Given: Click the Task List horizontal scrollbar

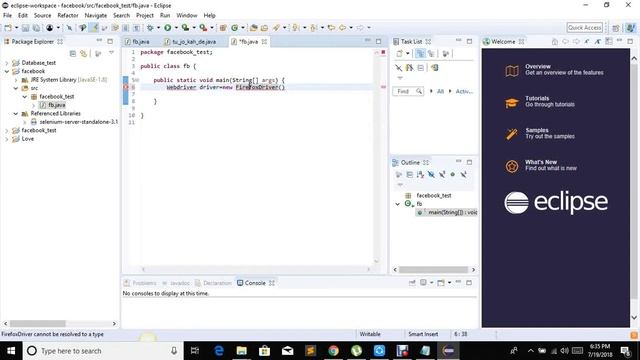Looking at the screenshot, I should pyautogui.click(x=433, y=270).
